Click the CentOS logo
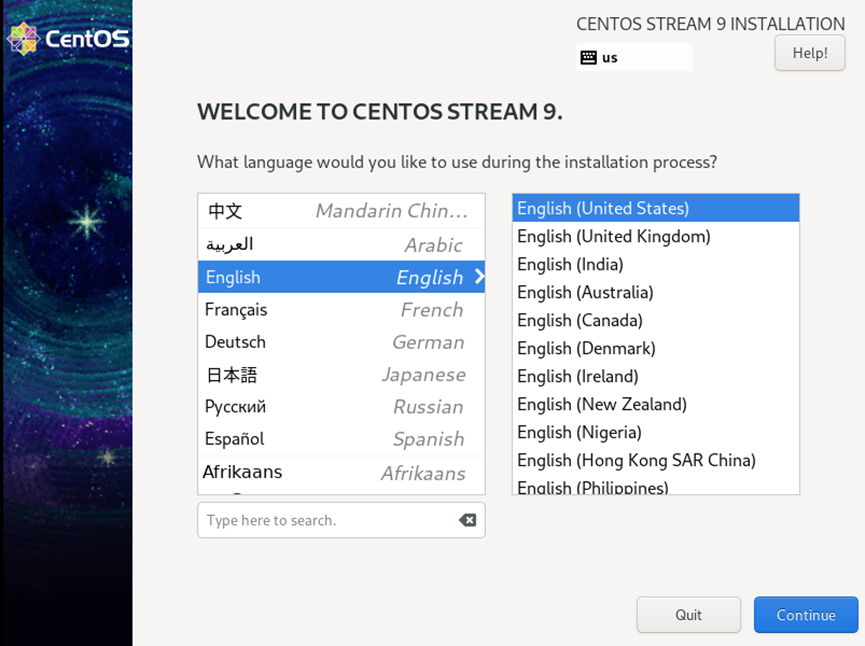The height and width of the screenshot is (646, 865). 68,39
